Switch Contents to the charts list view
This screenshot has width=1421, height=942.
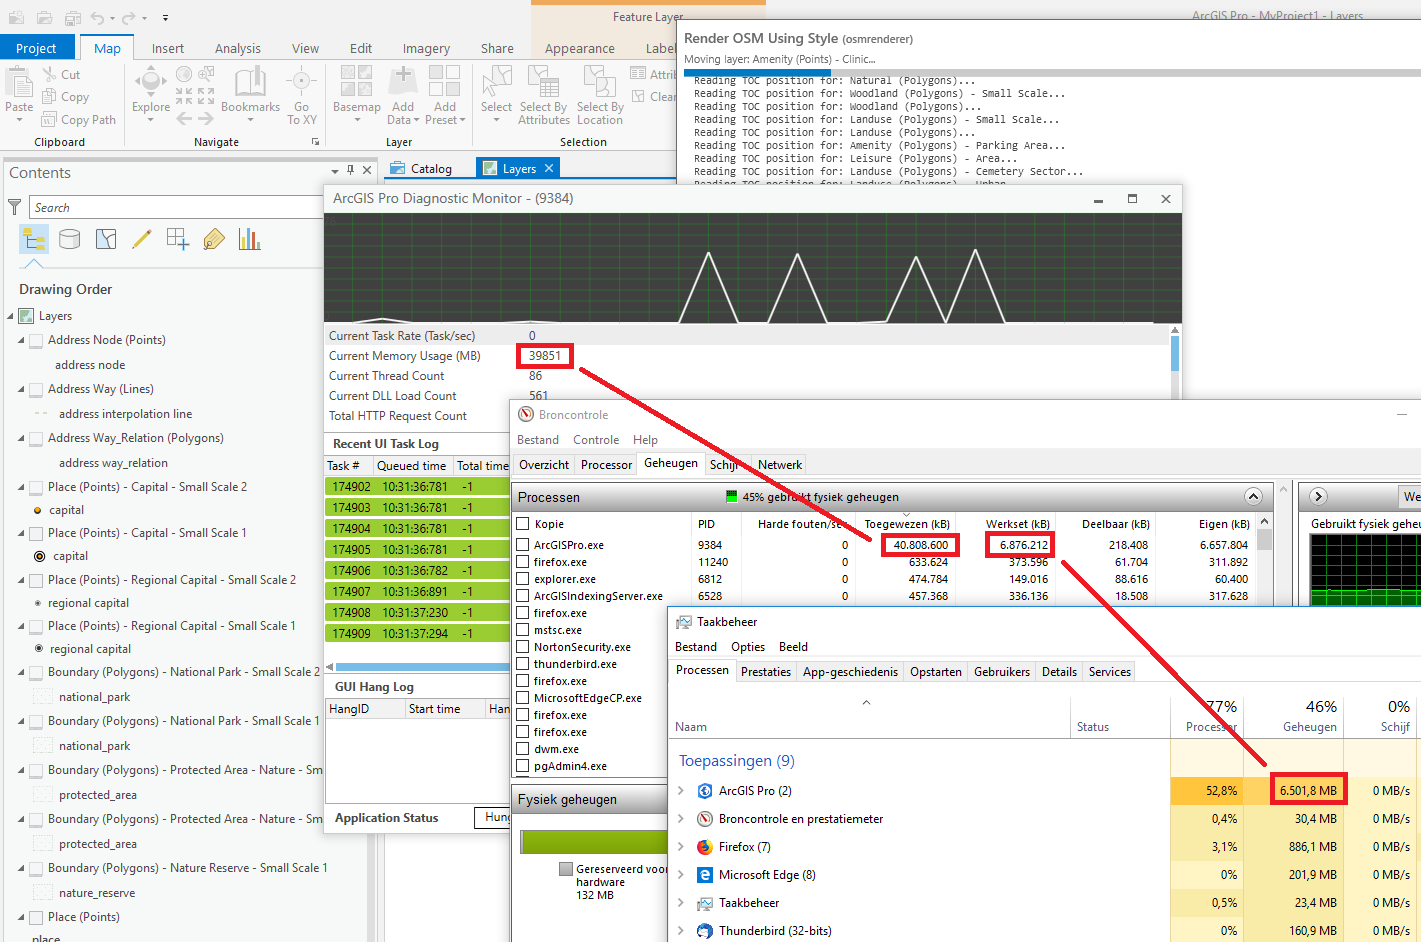(250, 239)
